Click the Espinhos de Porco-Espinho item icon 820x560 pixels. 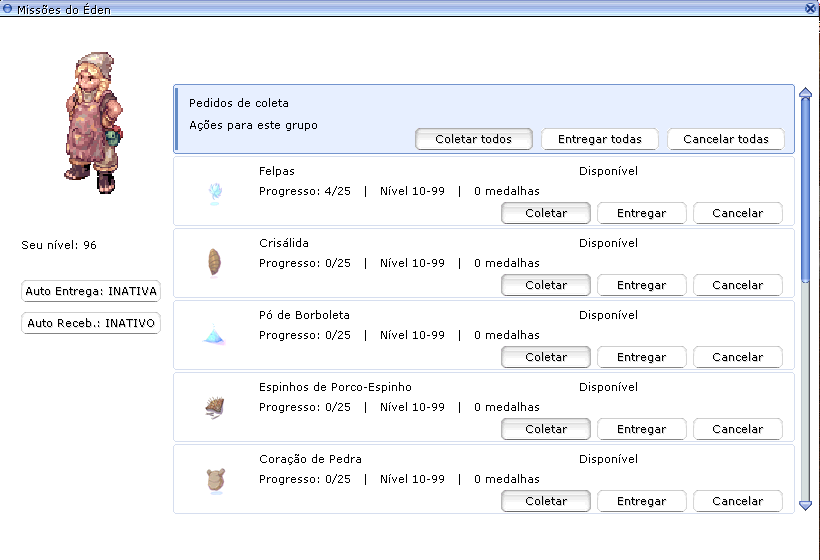click(215, 408)
